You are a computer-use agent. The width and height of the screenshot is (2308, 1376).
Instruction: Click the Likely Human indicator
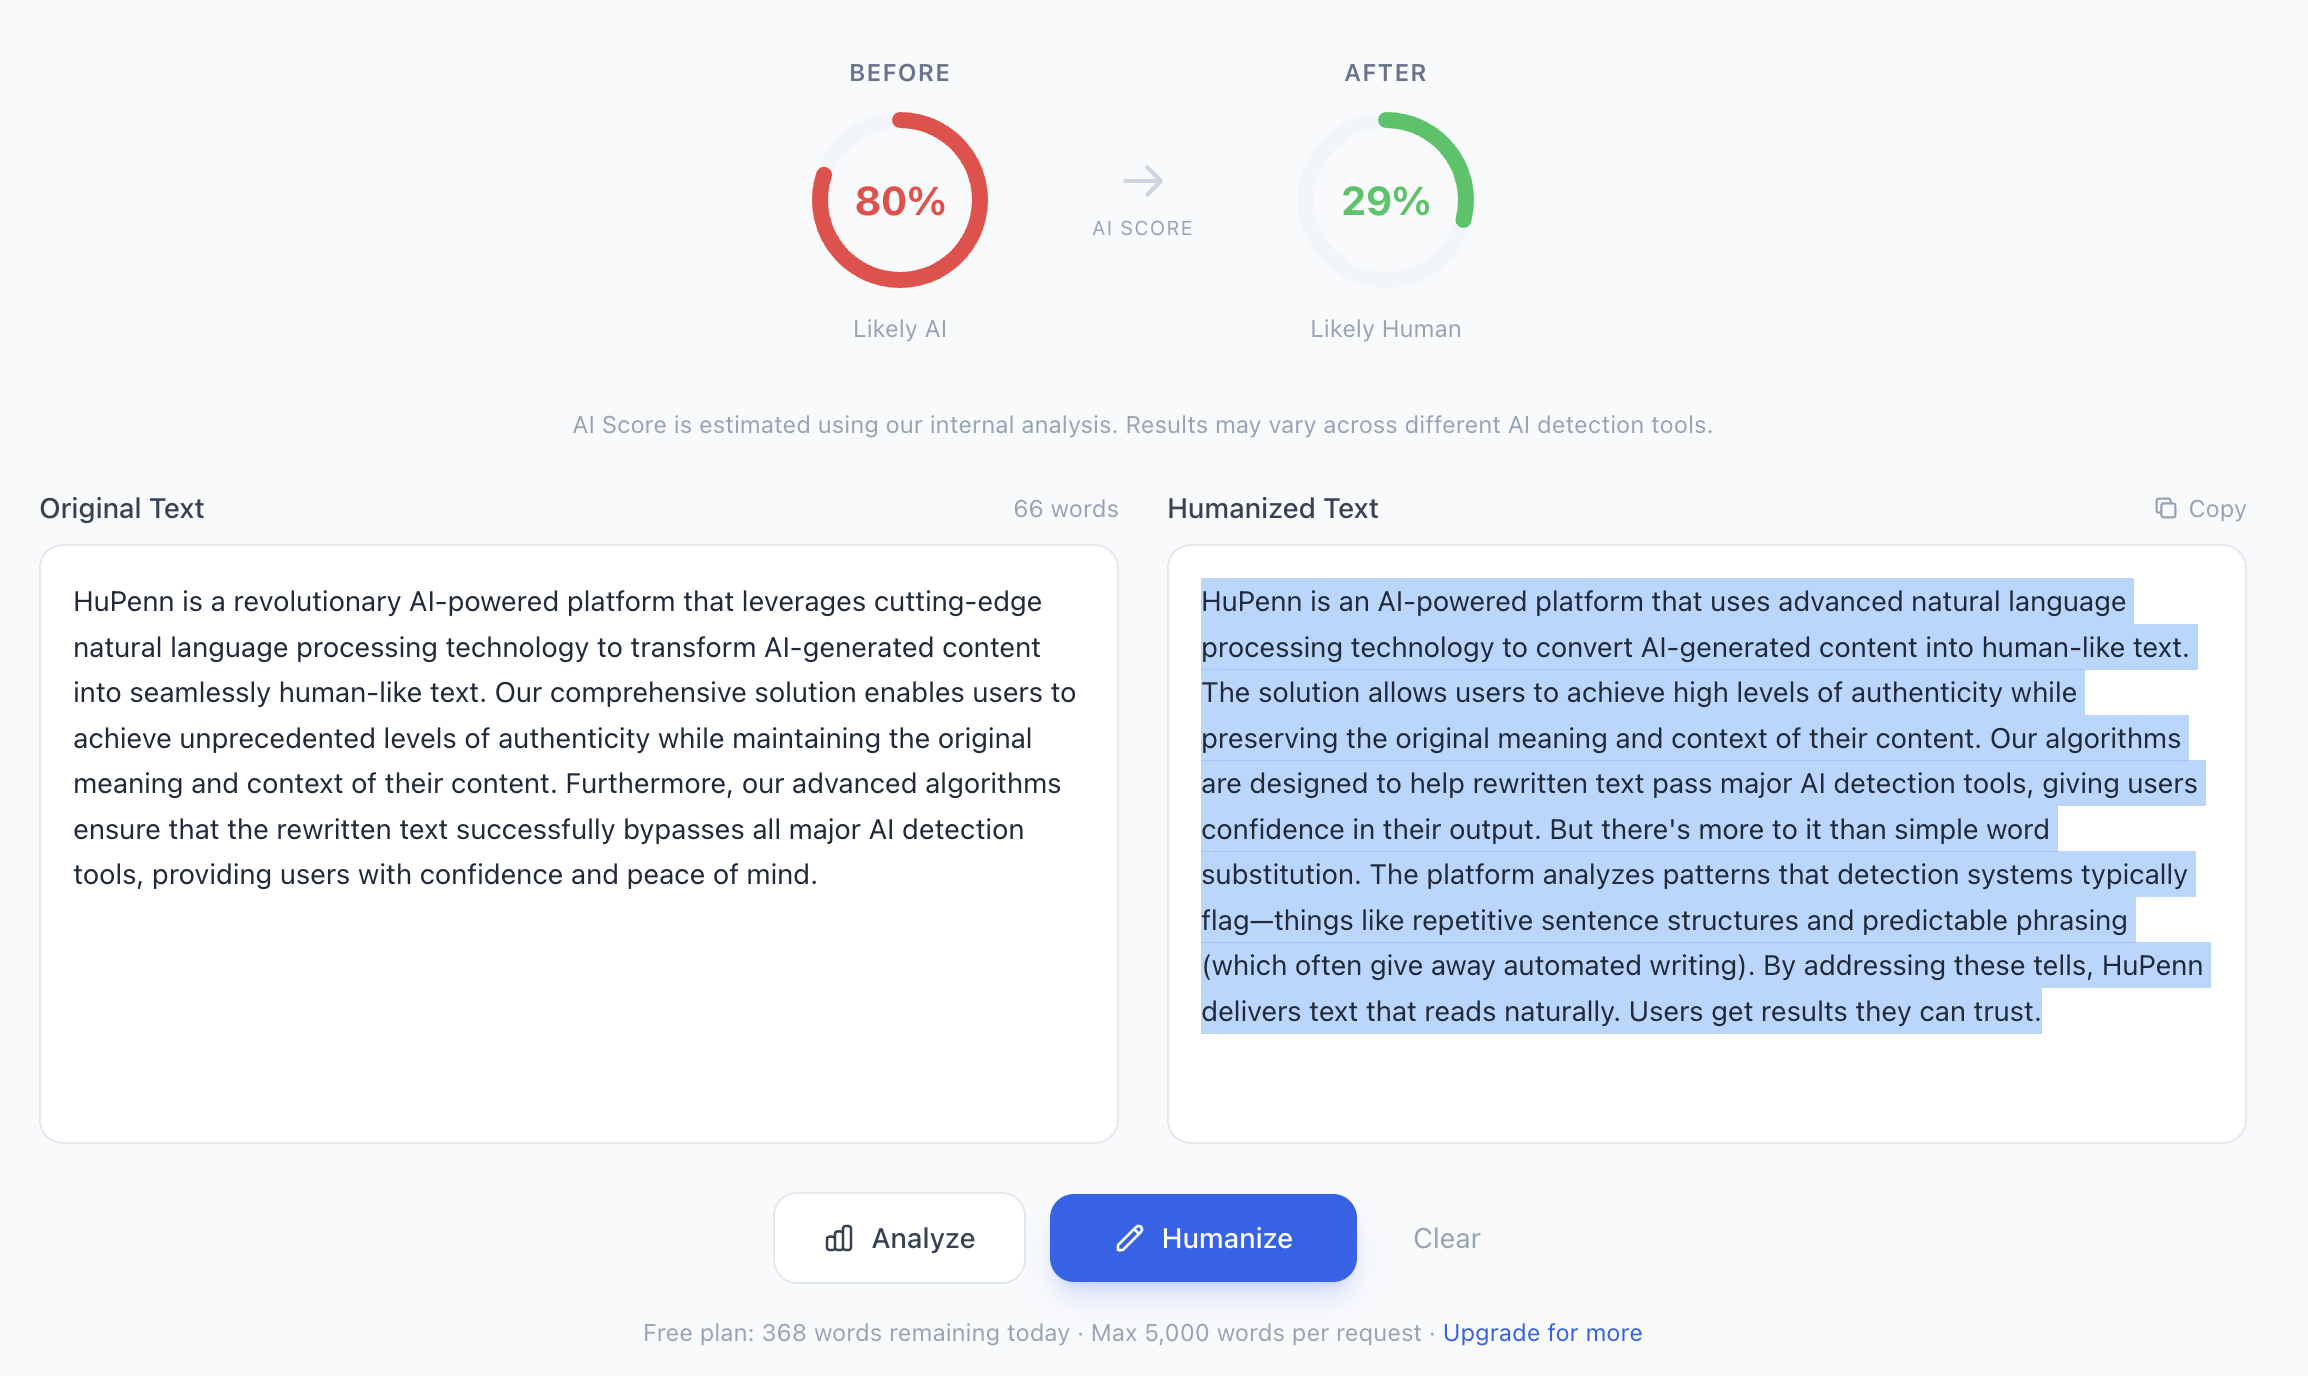(1384, 328)
